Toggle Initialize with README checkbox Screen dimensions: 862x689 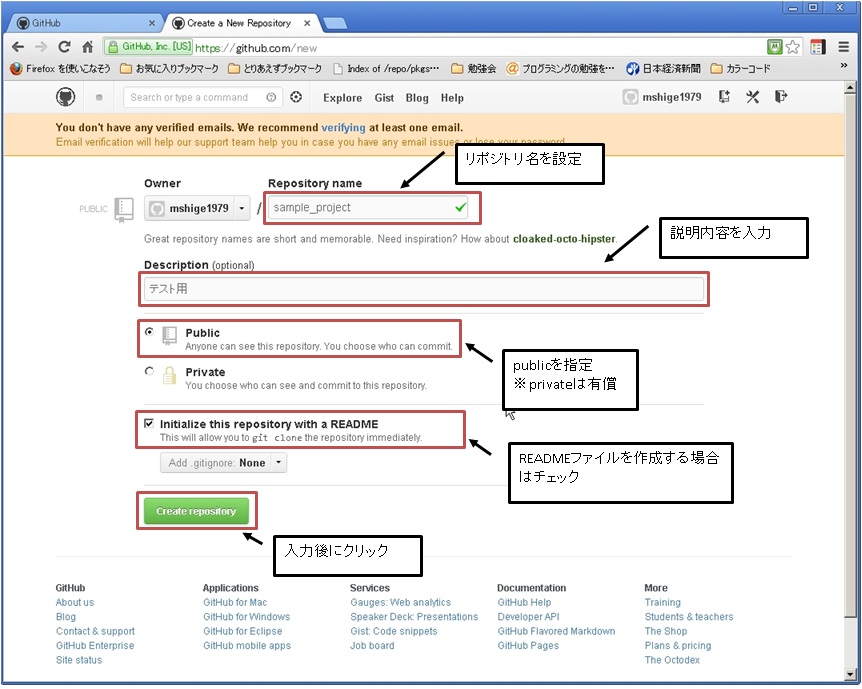click(148, 423)
